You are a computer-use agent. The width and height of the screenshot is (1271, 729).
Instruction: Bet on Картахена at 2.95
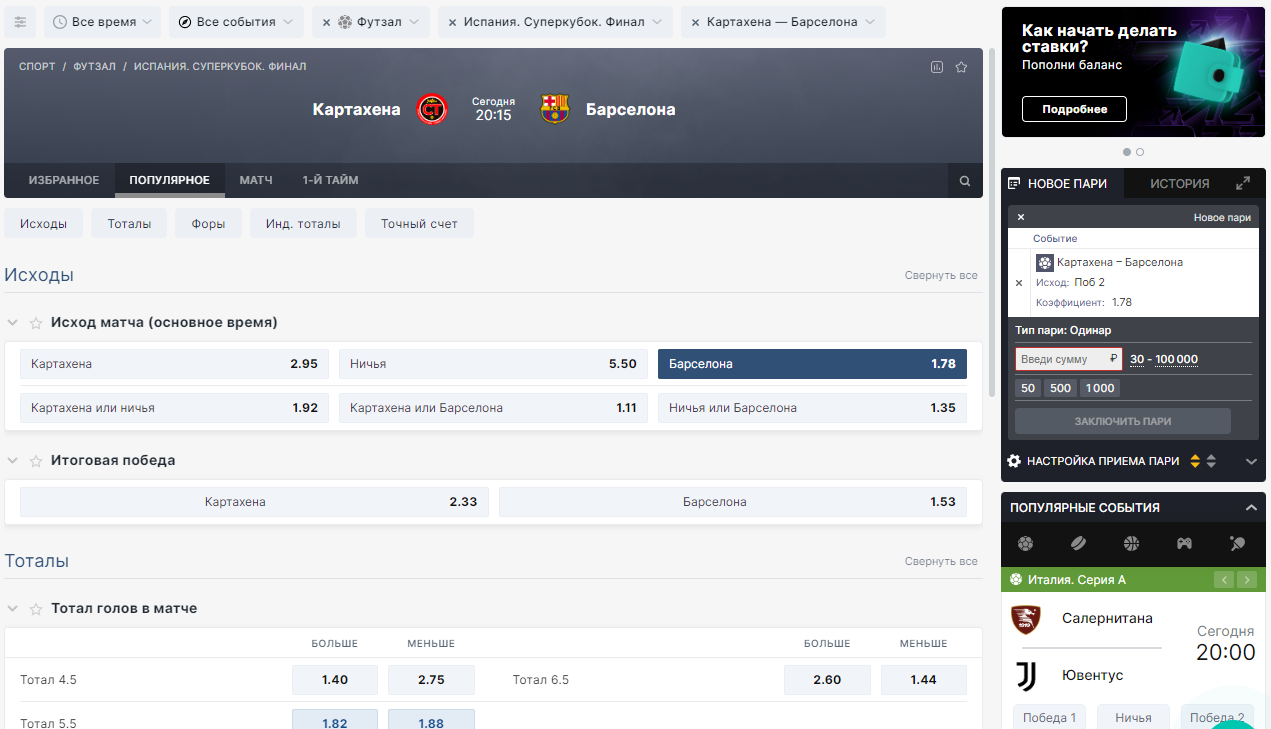point(174,364)
